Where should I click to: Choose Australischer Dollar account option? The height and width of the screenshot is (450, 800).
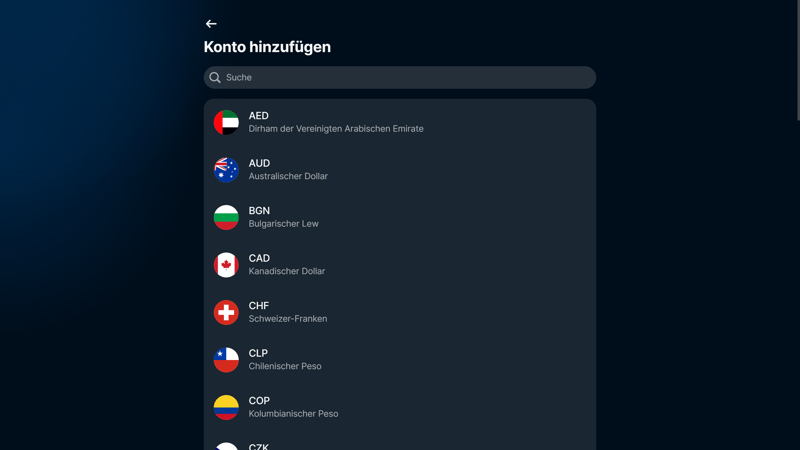[x=288, y=176]
